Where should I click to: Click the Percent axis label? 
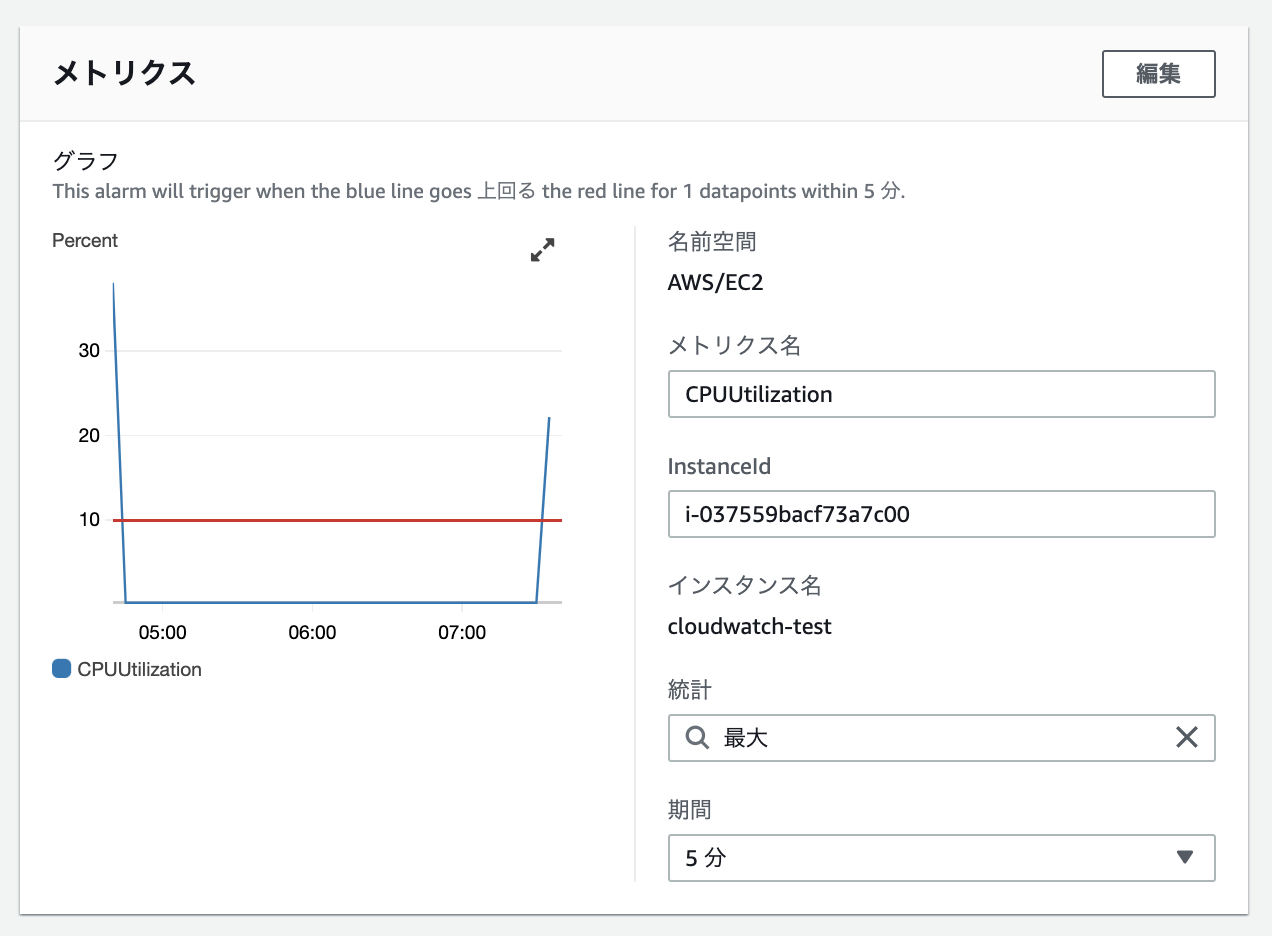[x=85, y=241]
